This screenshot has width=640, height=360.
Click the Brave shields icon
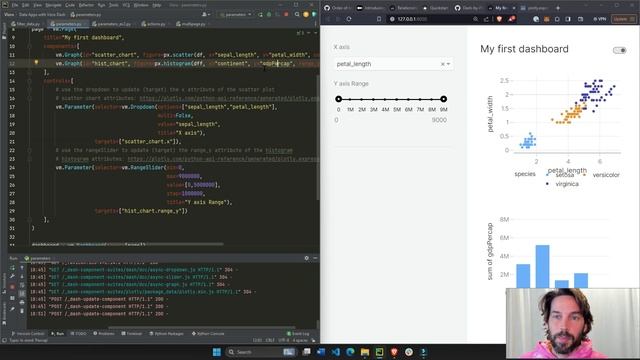[x=500, y=19]
